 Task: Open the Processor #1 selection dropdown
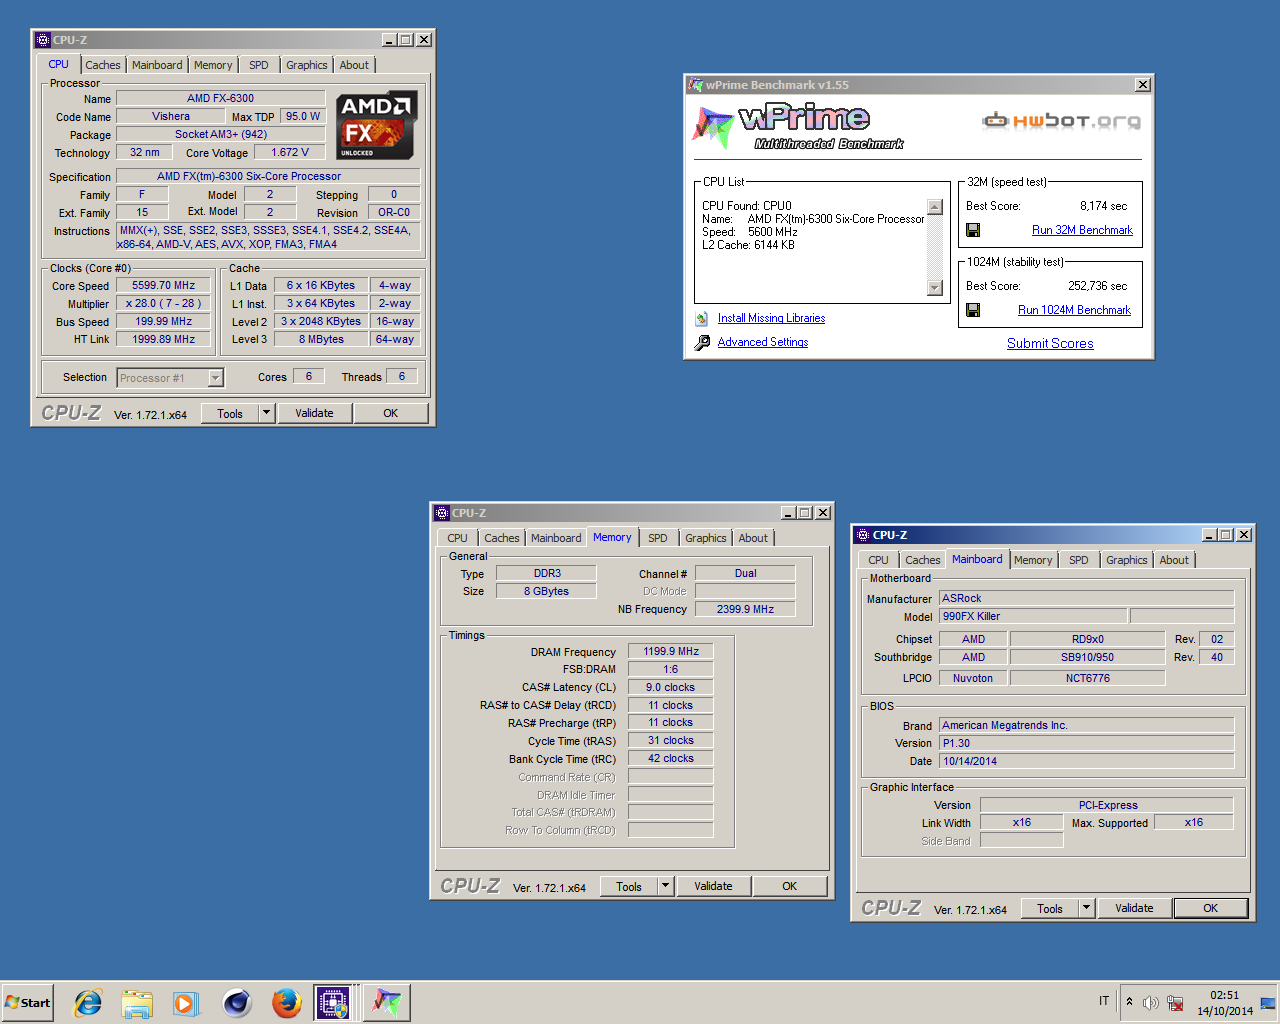tap(215, 378)
